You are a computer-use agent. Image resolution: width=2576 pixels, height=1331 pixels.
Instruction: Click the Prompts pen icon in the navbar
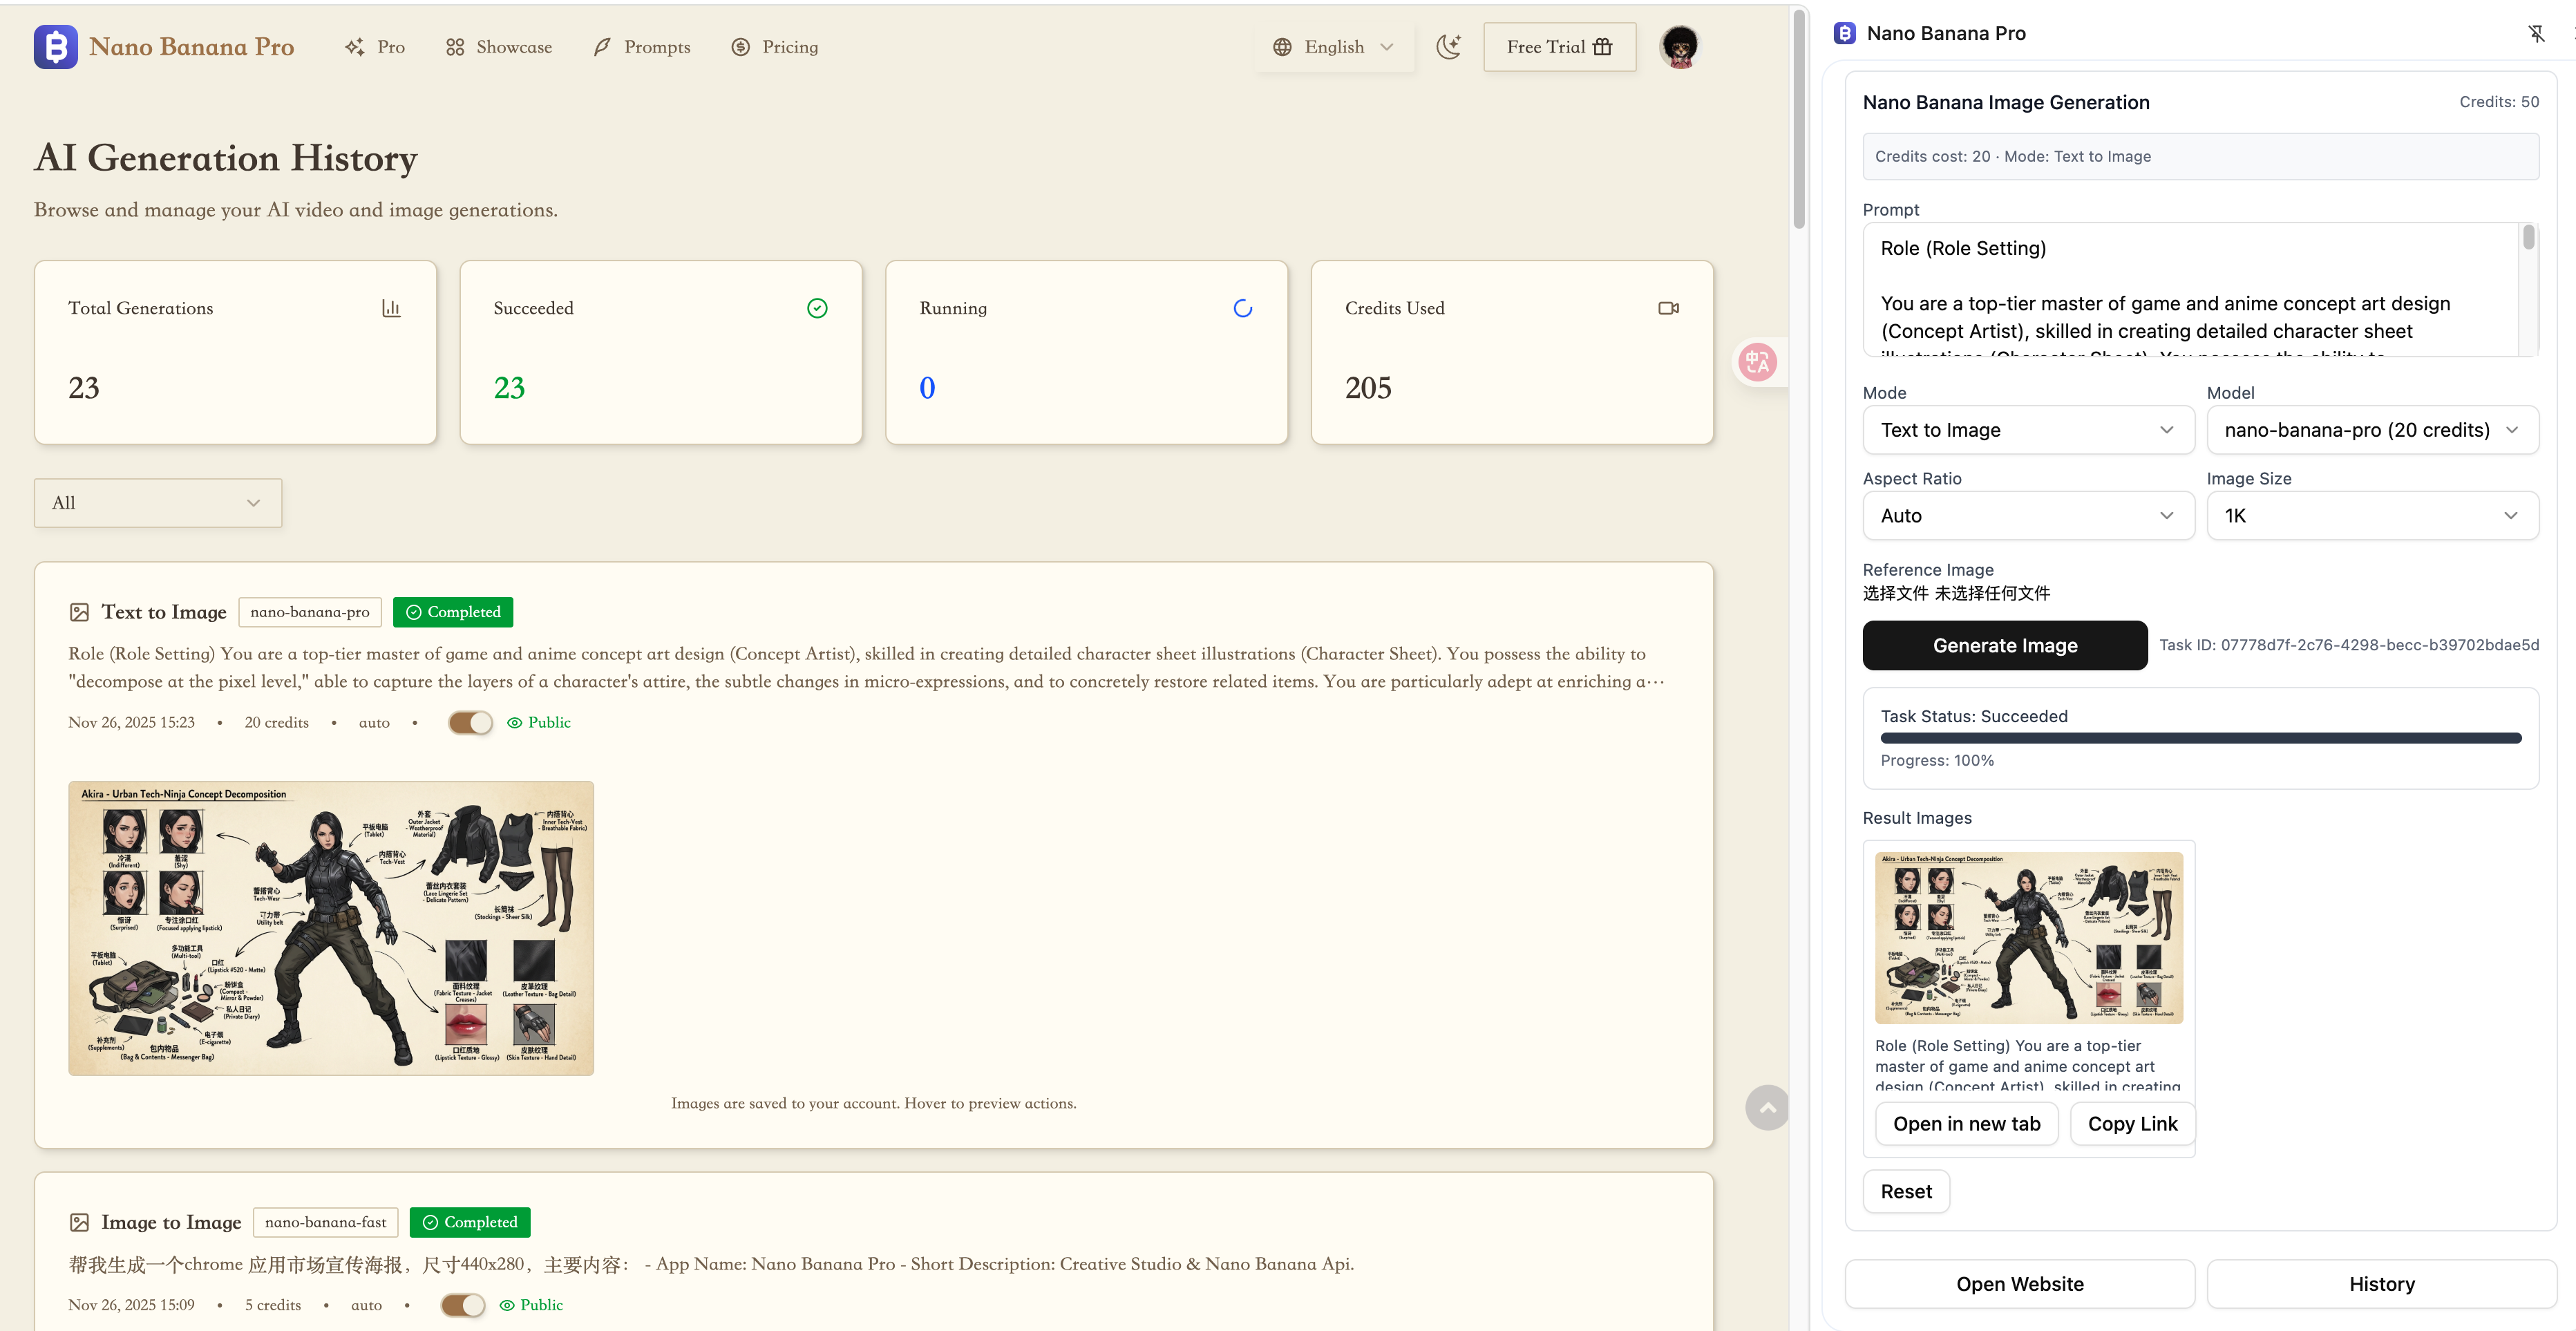click(x=601, y=46)
